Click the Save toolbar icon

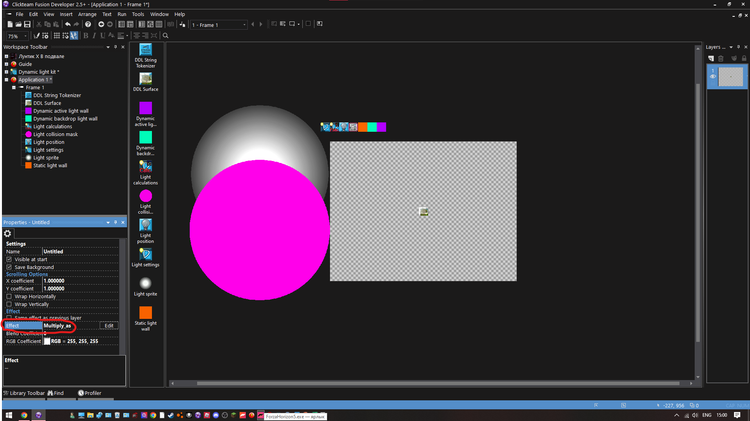tap(27, 24)
